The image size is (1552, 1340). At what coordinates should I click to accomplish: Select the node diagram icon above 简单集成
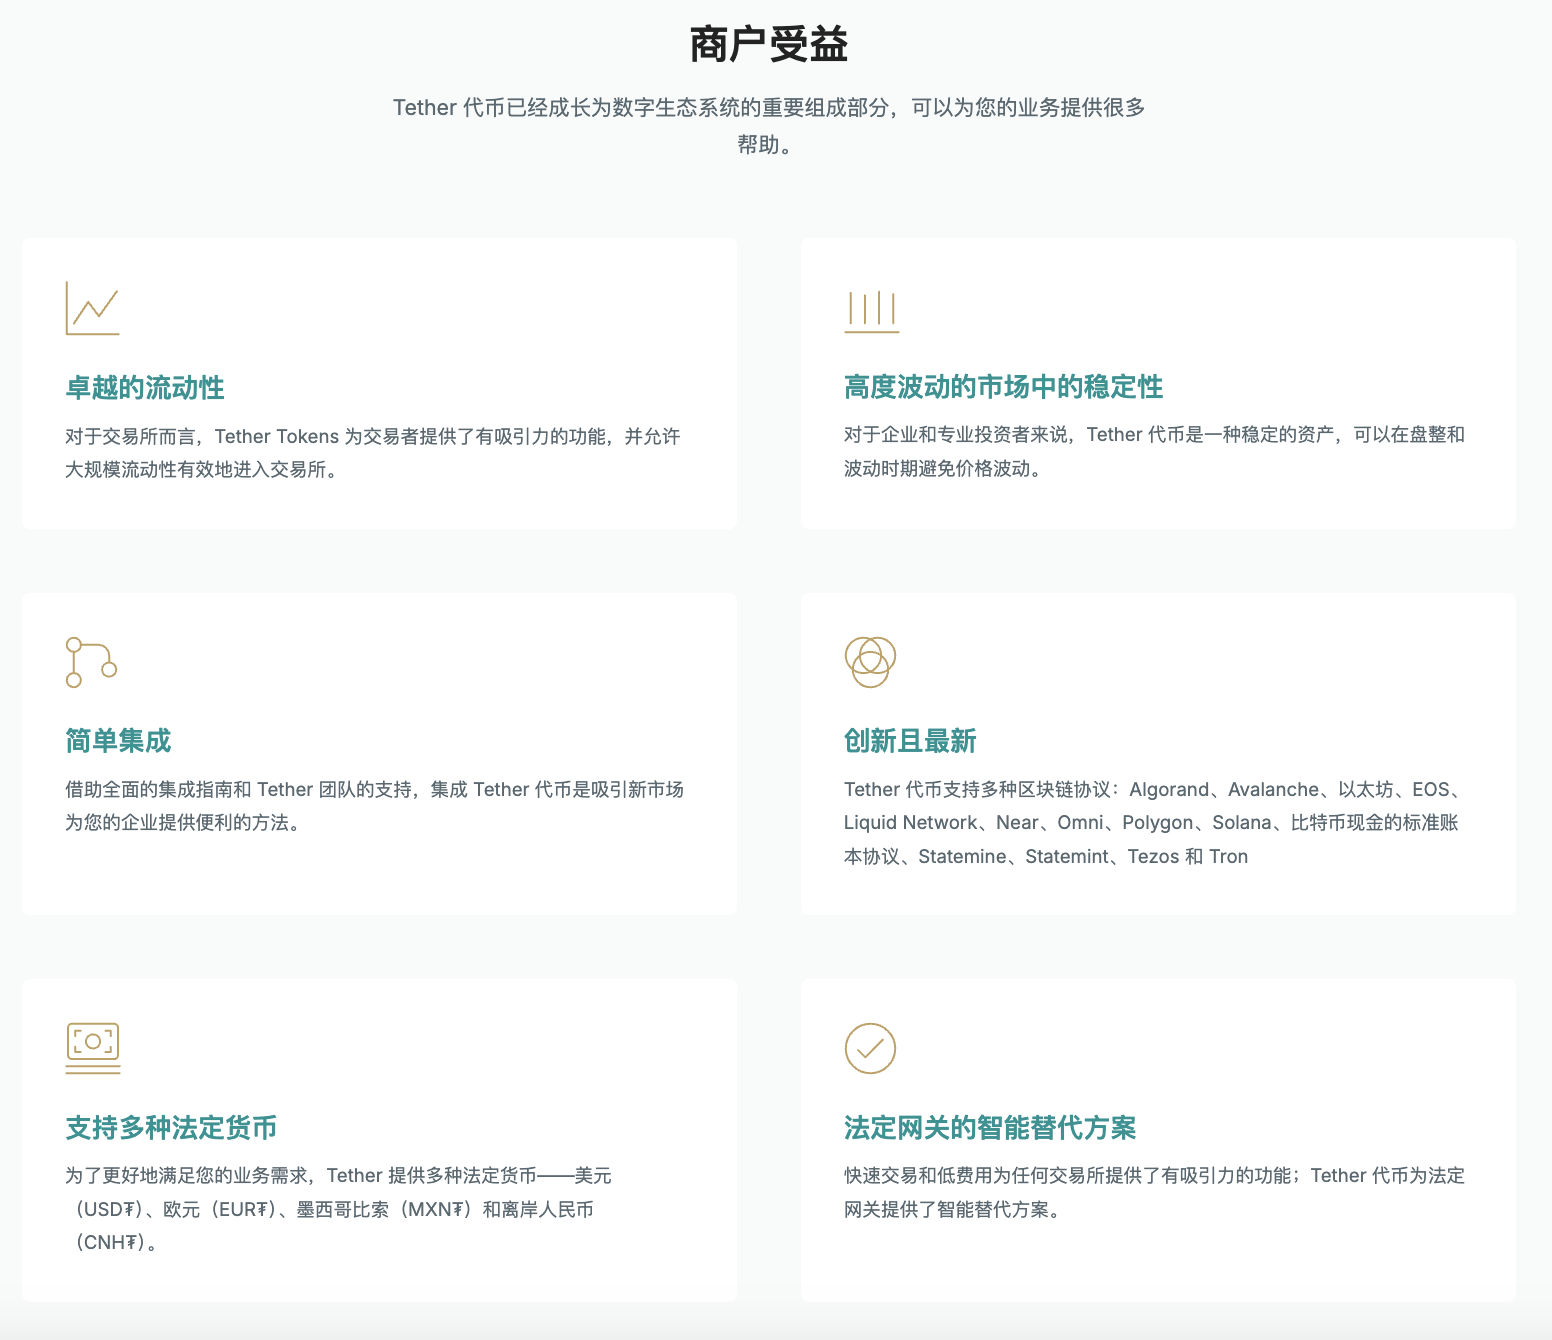(91, 661)
